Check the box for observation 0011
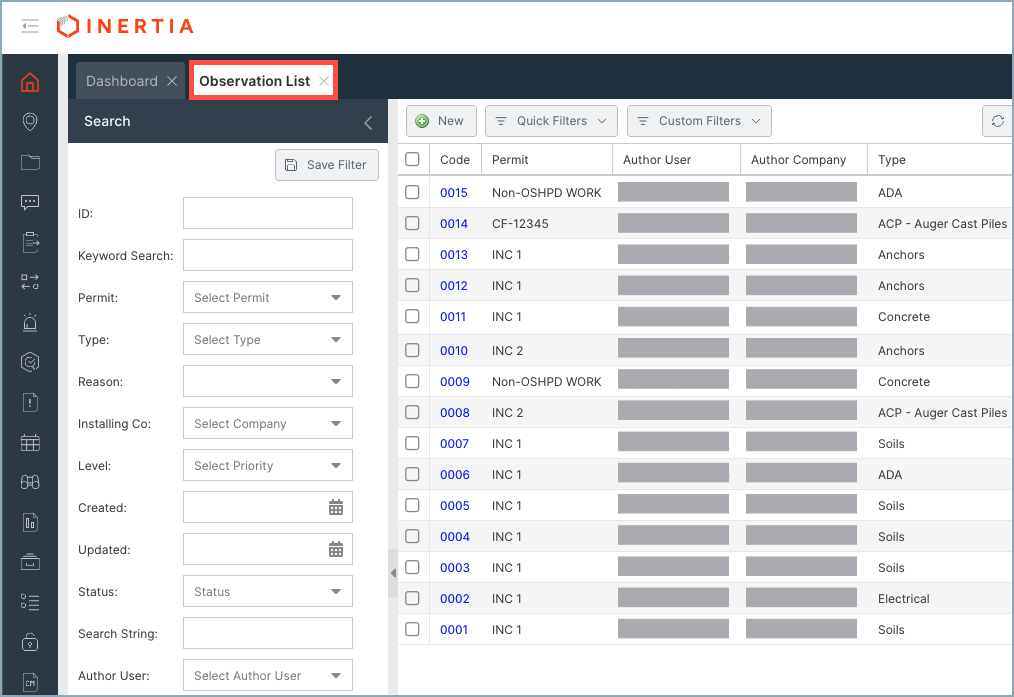Image resolution: width=1014 pixels, height=697 pixels. pos(412,316)
